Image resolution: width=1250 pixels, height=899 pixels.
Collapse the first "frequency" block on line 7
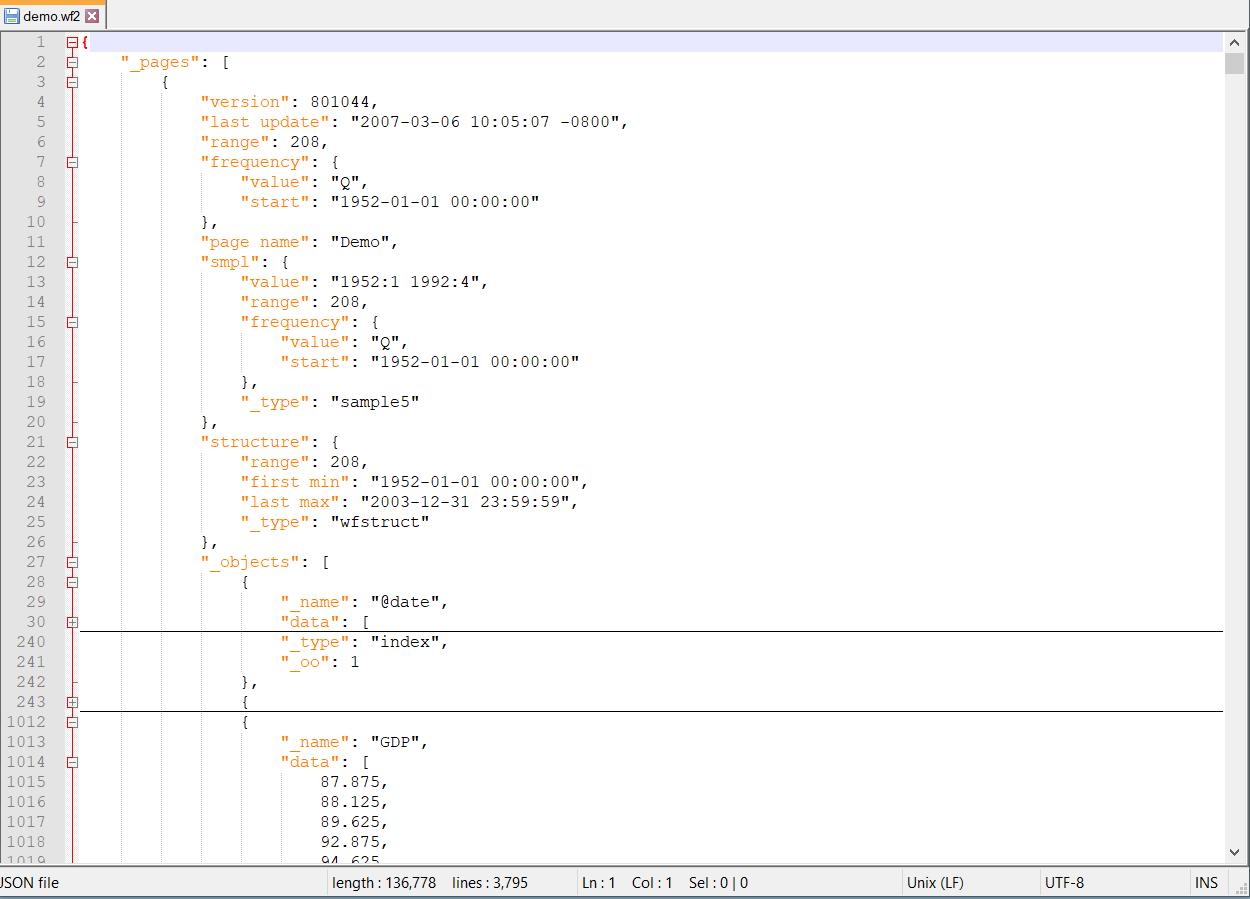click(x=72, y=162)
